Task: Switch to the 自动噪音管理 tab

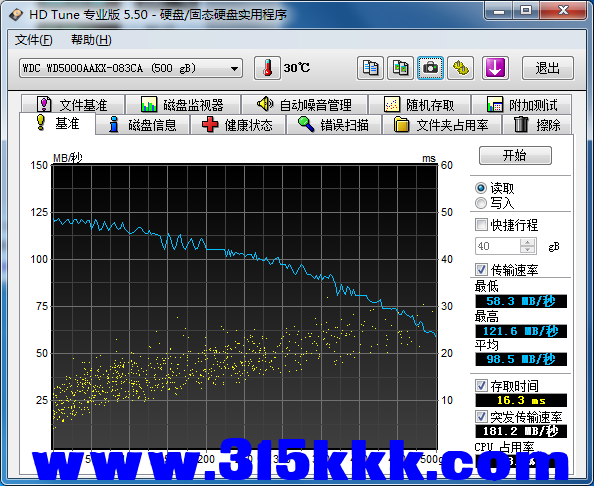Action: pyautogui.click(x=305, y=105)
